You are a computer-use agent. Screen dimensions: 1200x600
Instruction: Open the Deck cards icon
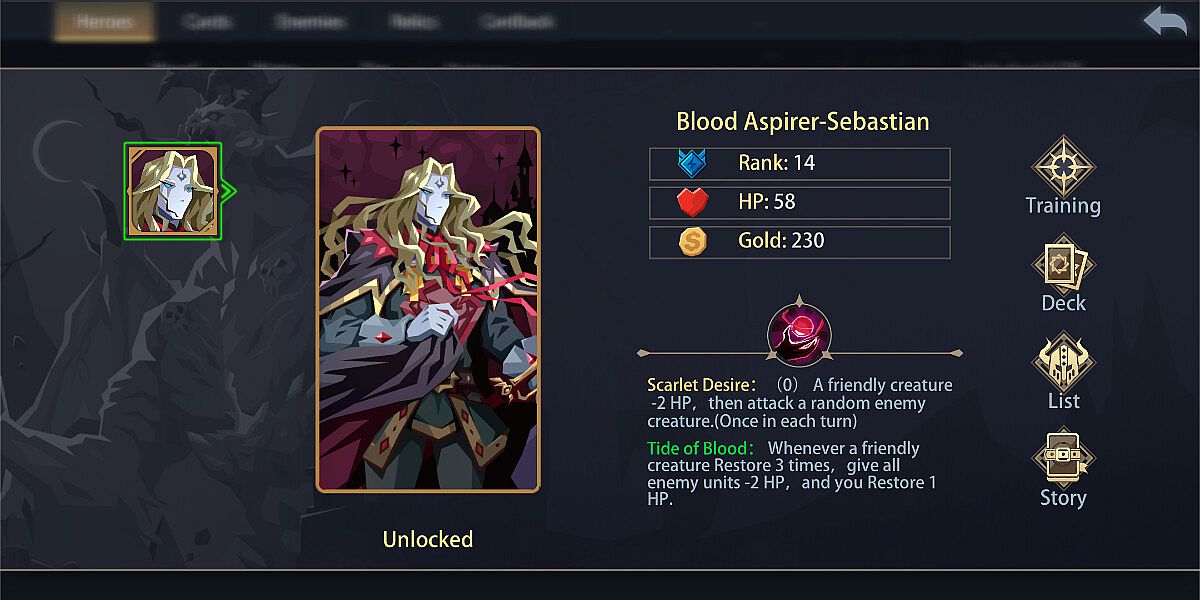pos(1063,264)
